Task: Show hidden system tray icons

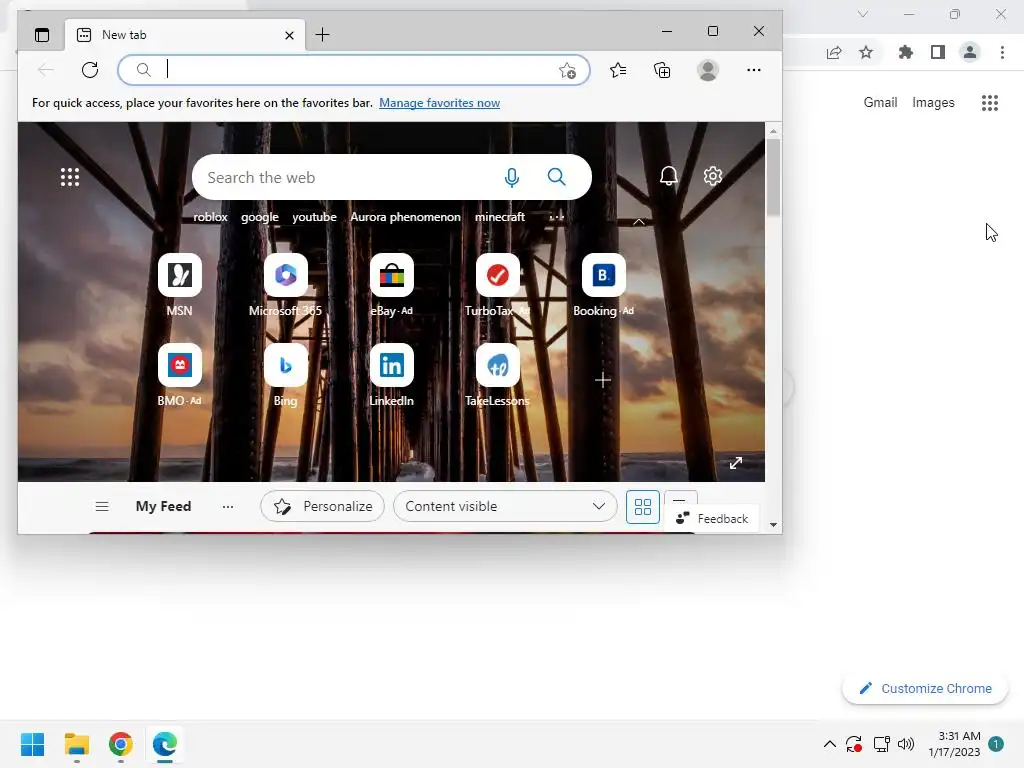Action: coord(829,744)
